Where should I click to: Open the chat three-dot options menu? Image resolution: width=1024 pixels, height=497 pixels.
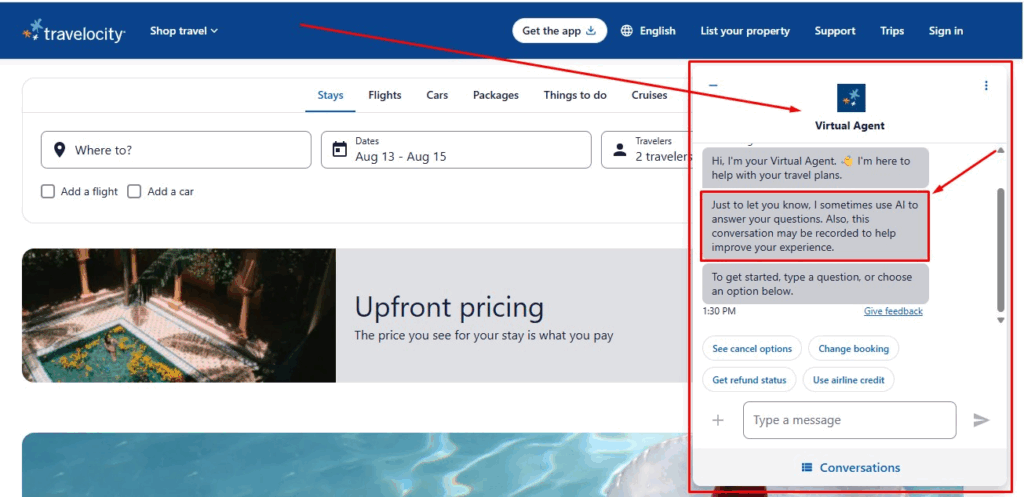[x=986, y=86]
